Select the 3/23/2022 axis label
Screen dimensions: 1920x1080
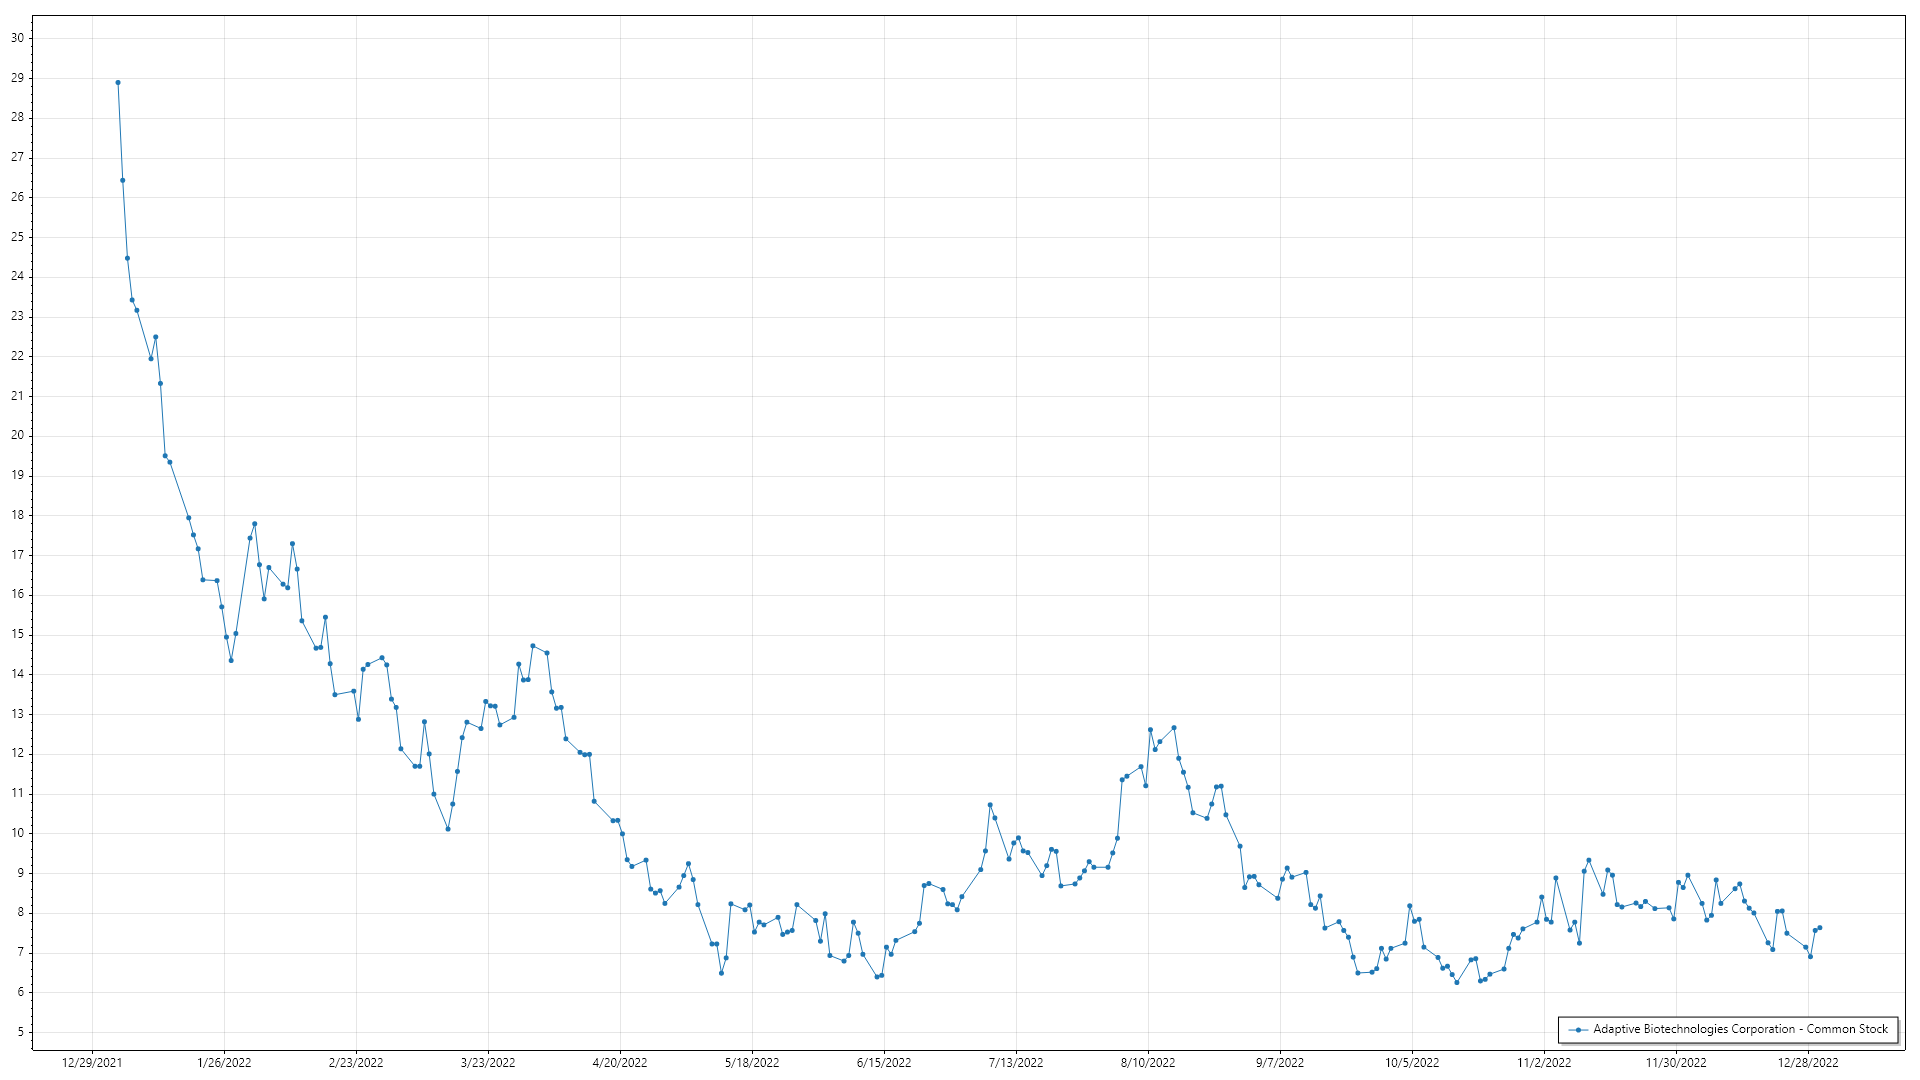488,1063
